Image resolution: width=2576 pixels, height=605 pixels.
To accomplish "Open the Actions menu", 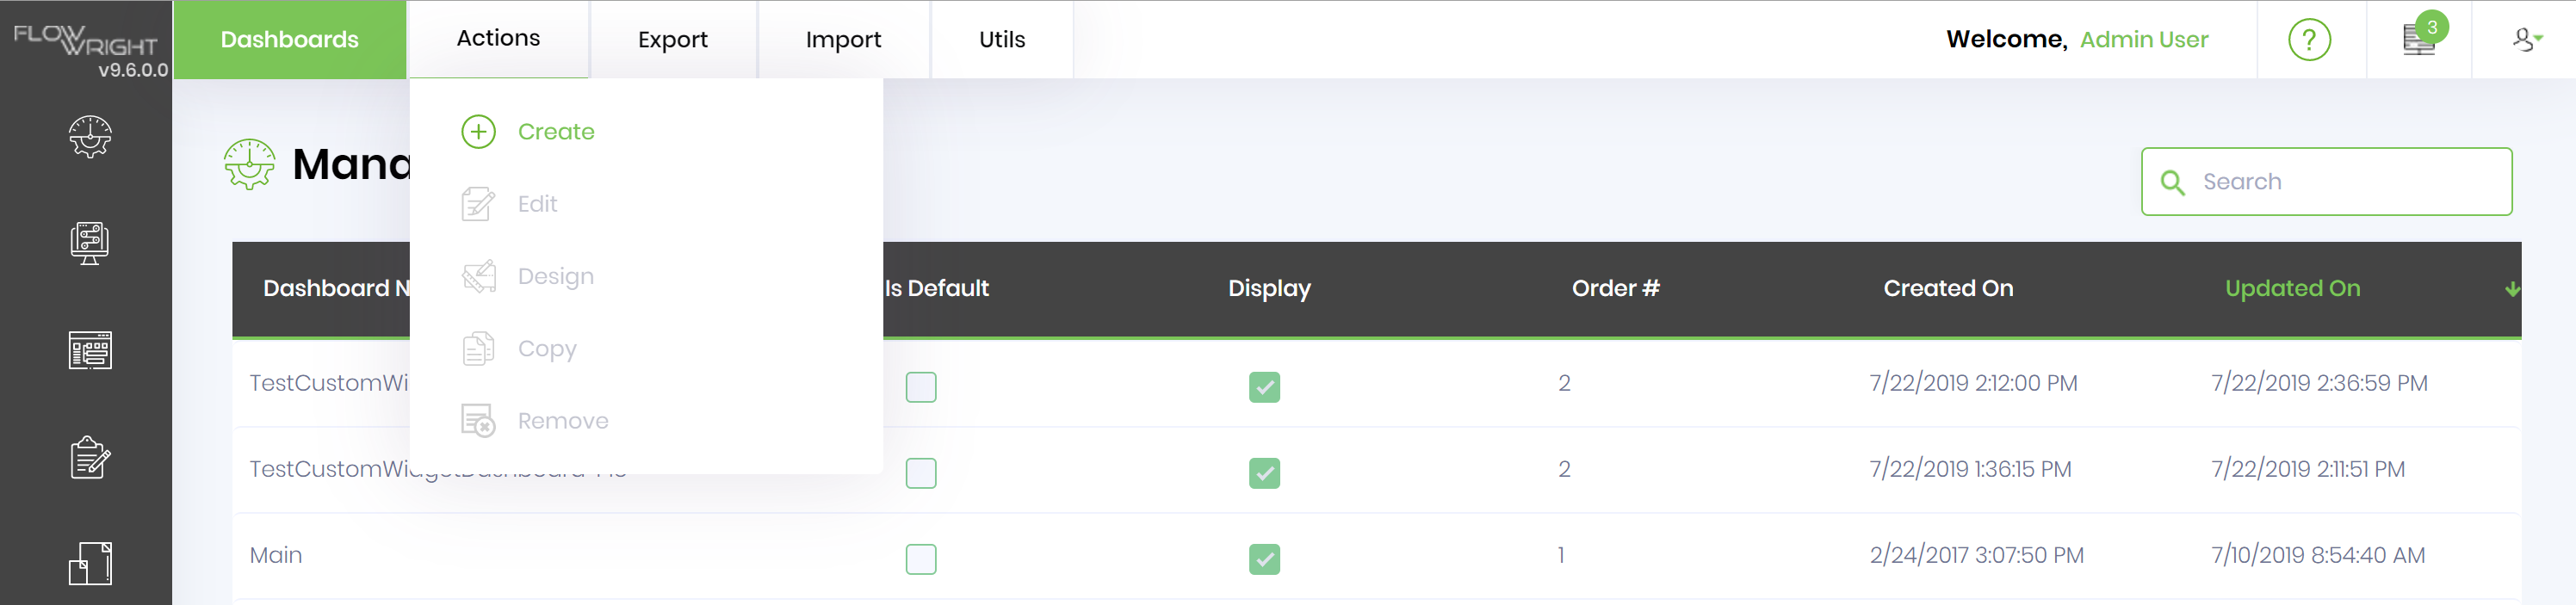I will point(498,38).
